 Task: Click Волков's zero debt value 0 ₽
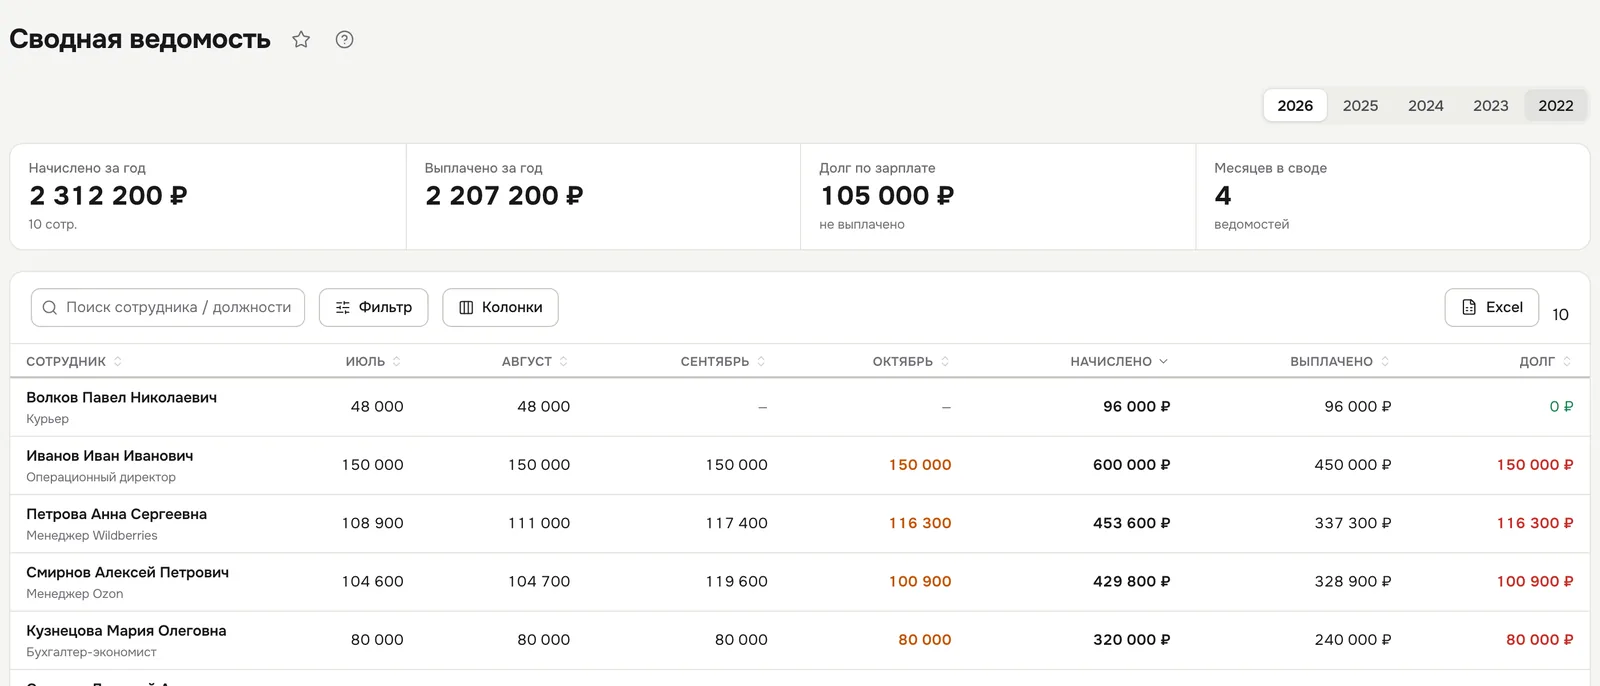[1562, 407]
